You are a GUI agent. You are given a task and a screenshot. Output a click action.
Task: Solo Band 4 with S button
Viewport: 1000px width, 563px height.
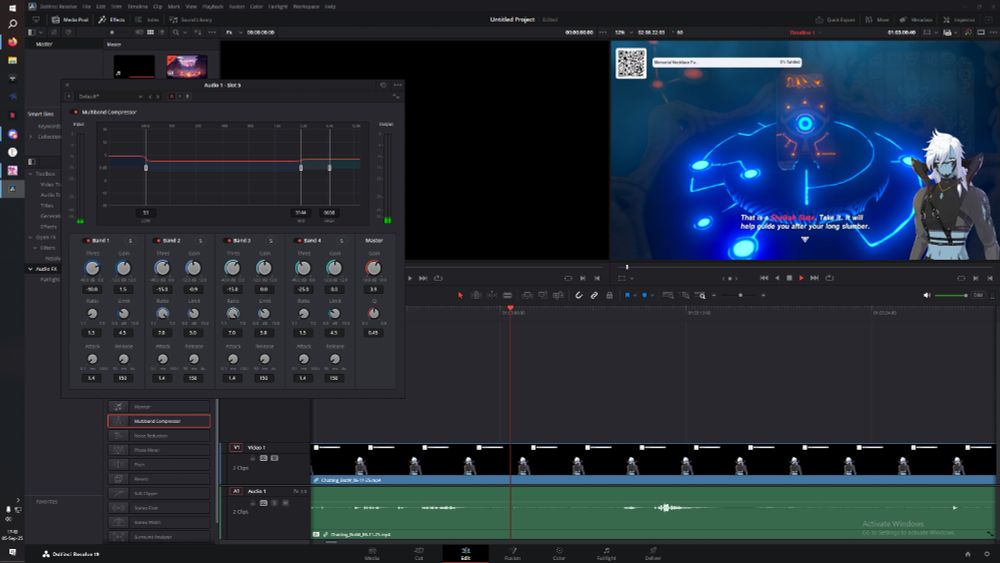pyautogui.click(x=341, y=240)
